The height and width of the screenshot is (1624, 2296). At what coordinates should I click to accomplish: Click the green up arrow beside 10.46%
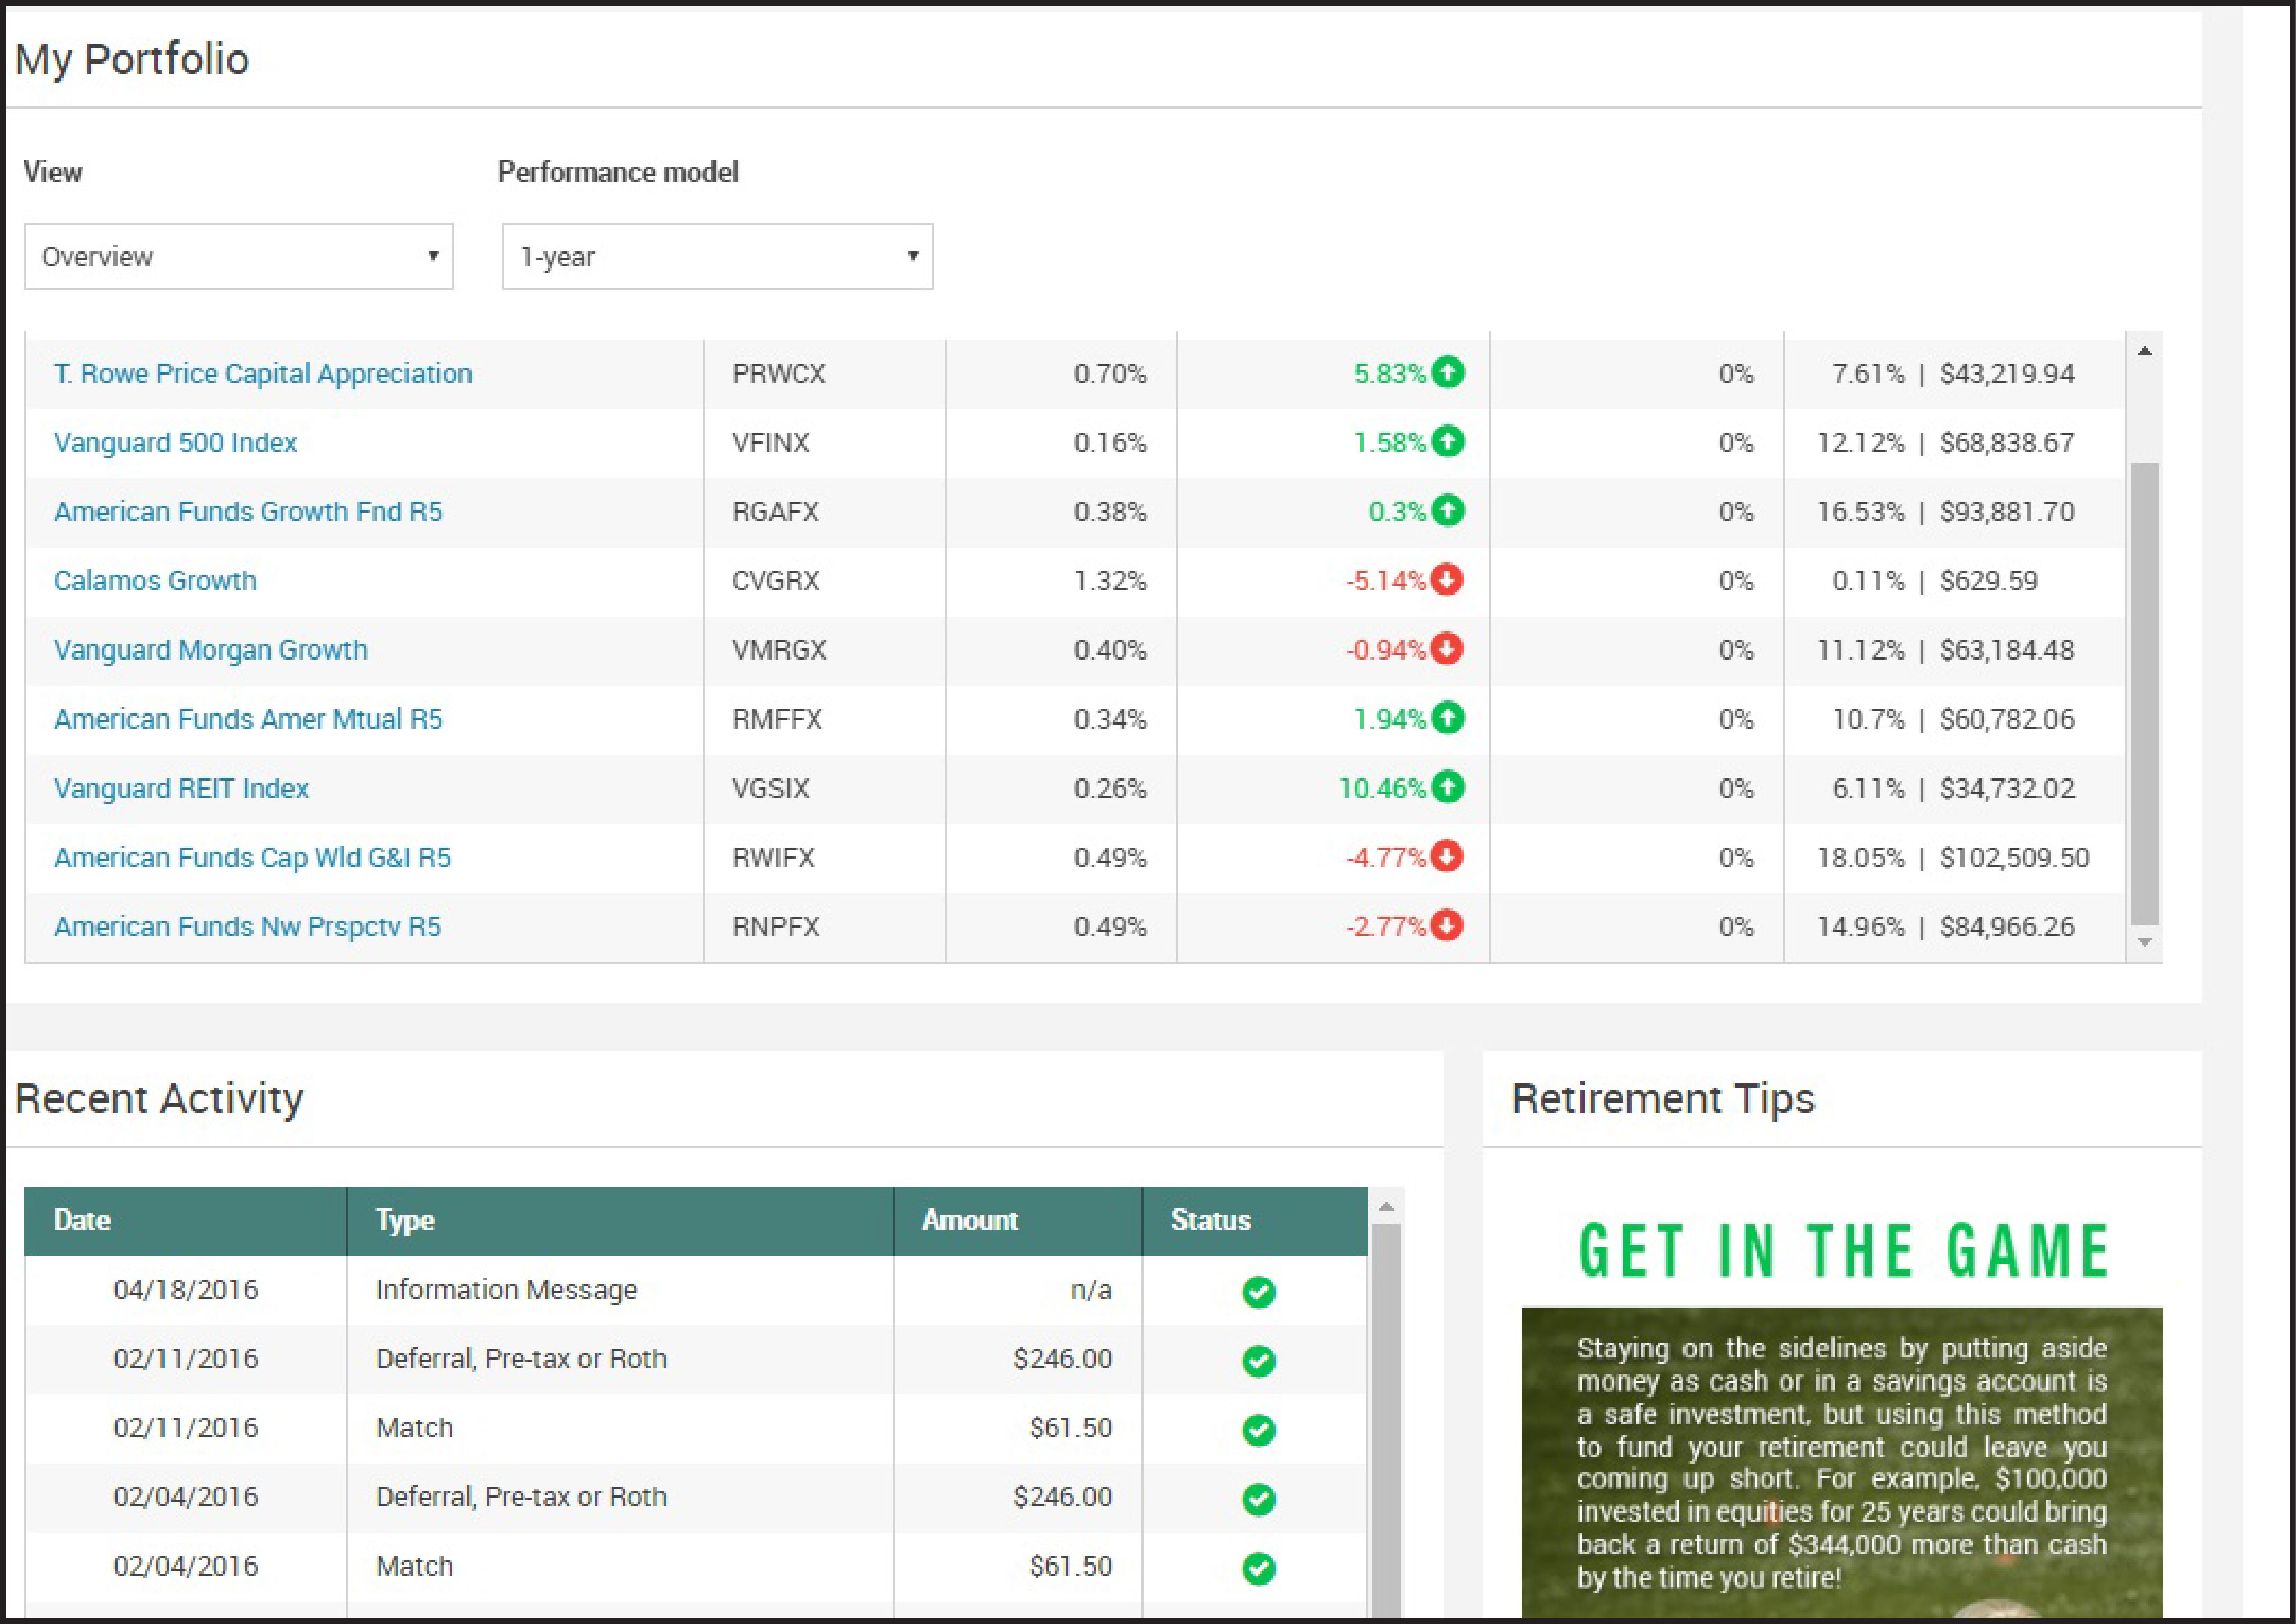(1447, 787)
